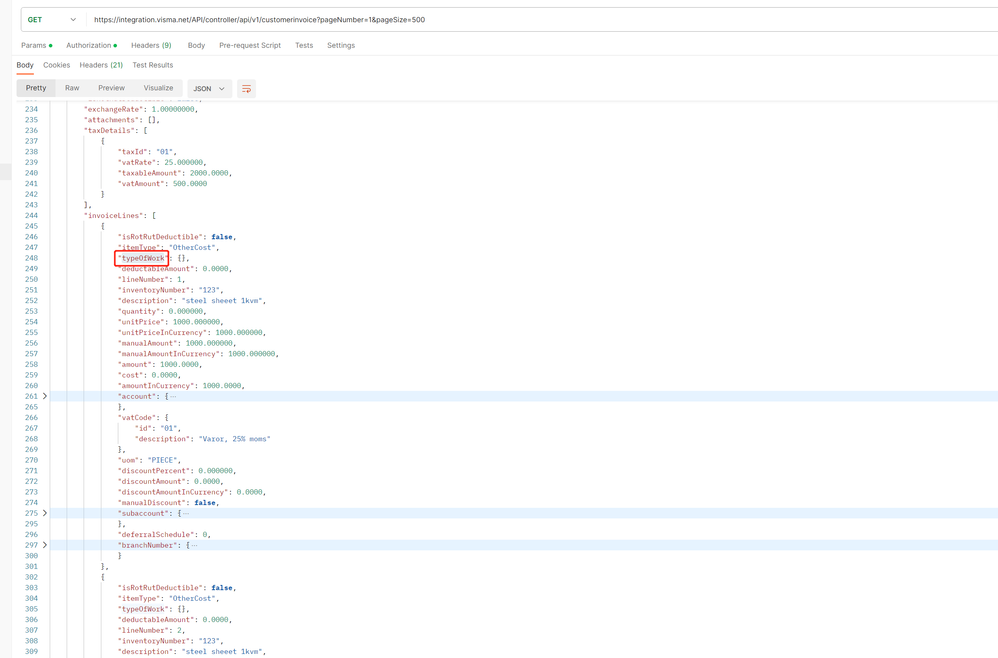Viewport: 998px width, 658px height.
Task: Expand the collapsed account object
Action: pyautogui.click(x=45, y=396)
